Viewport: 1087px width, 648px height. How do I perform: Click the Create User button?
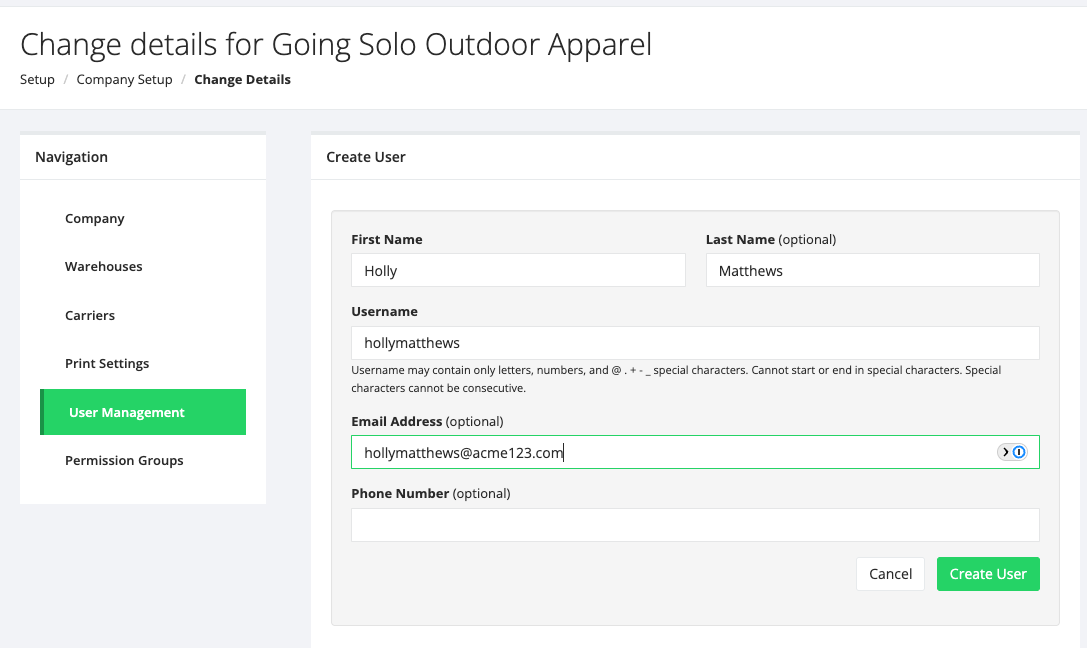click(988, 574)
